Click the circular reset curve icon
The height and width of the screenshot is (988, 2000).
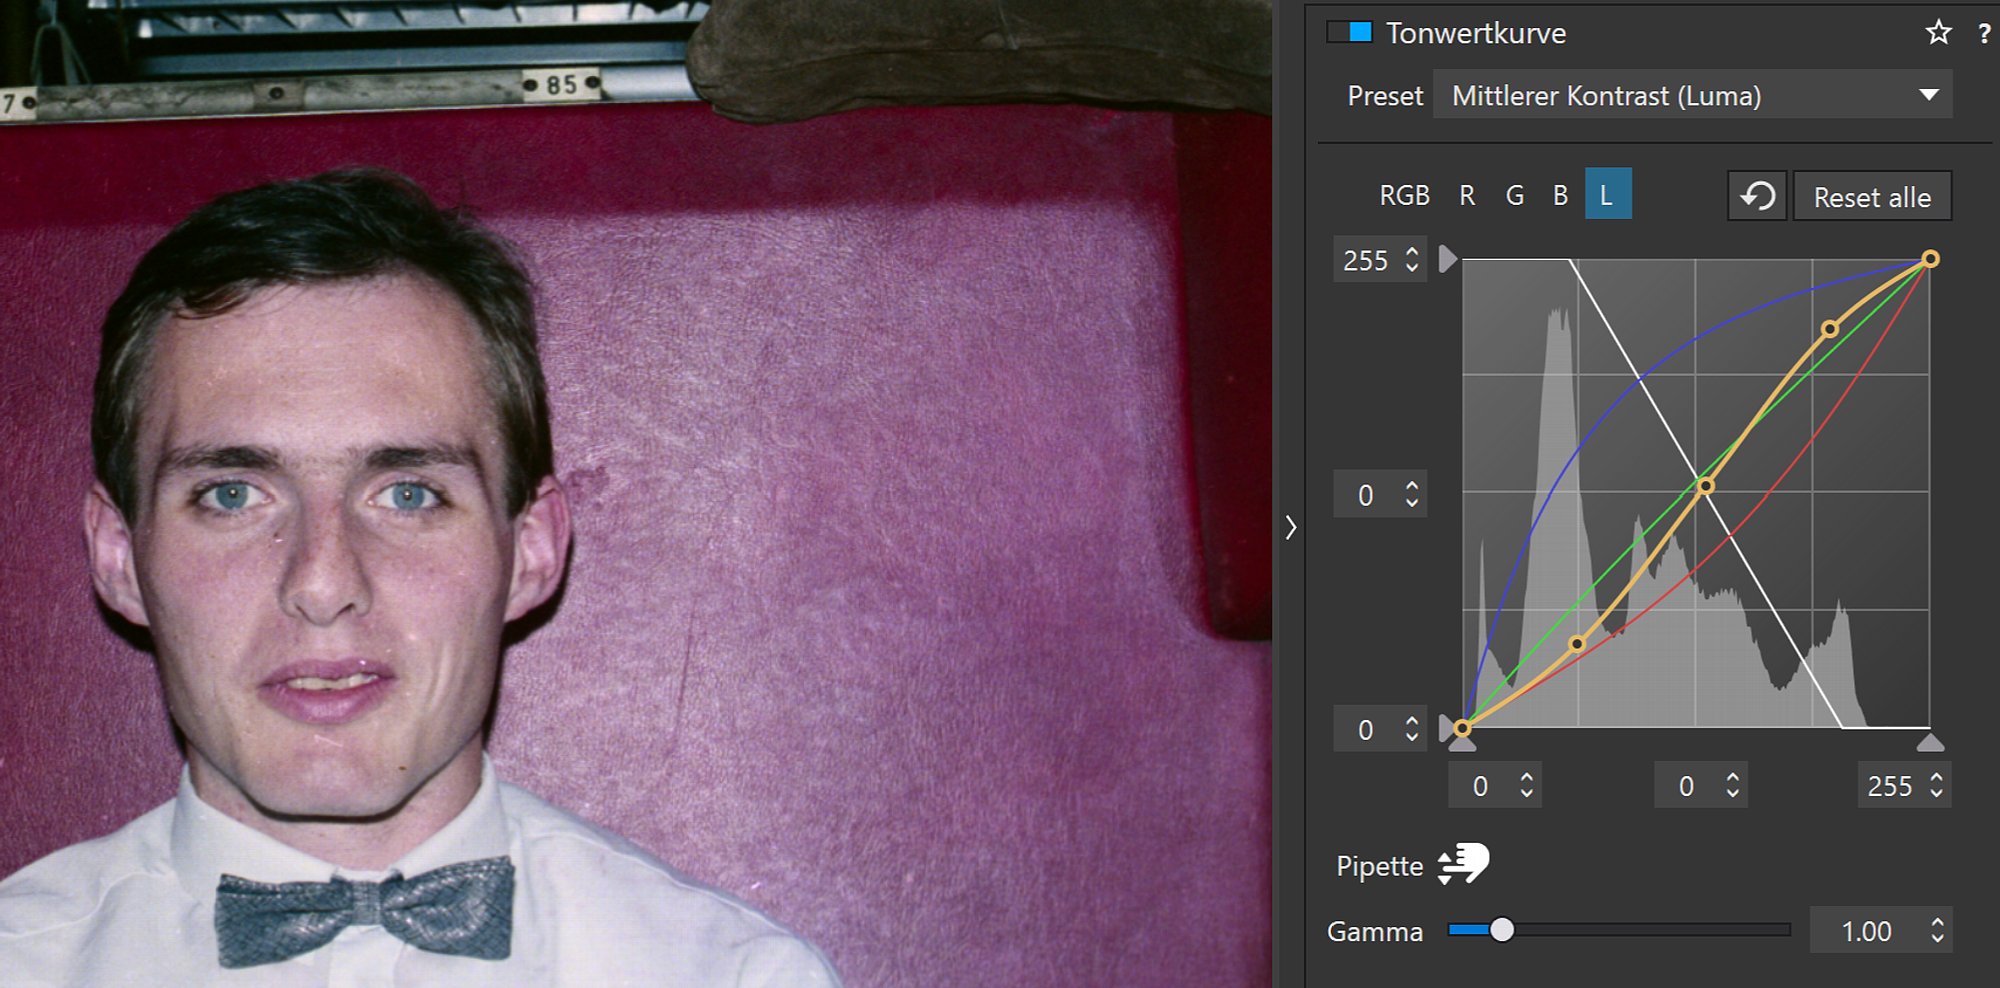point(1757,196)
